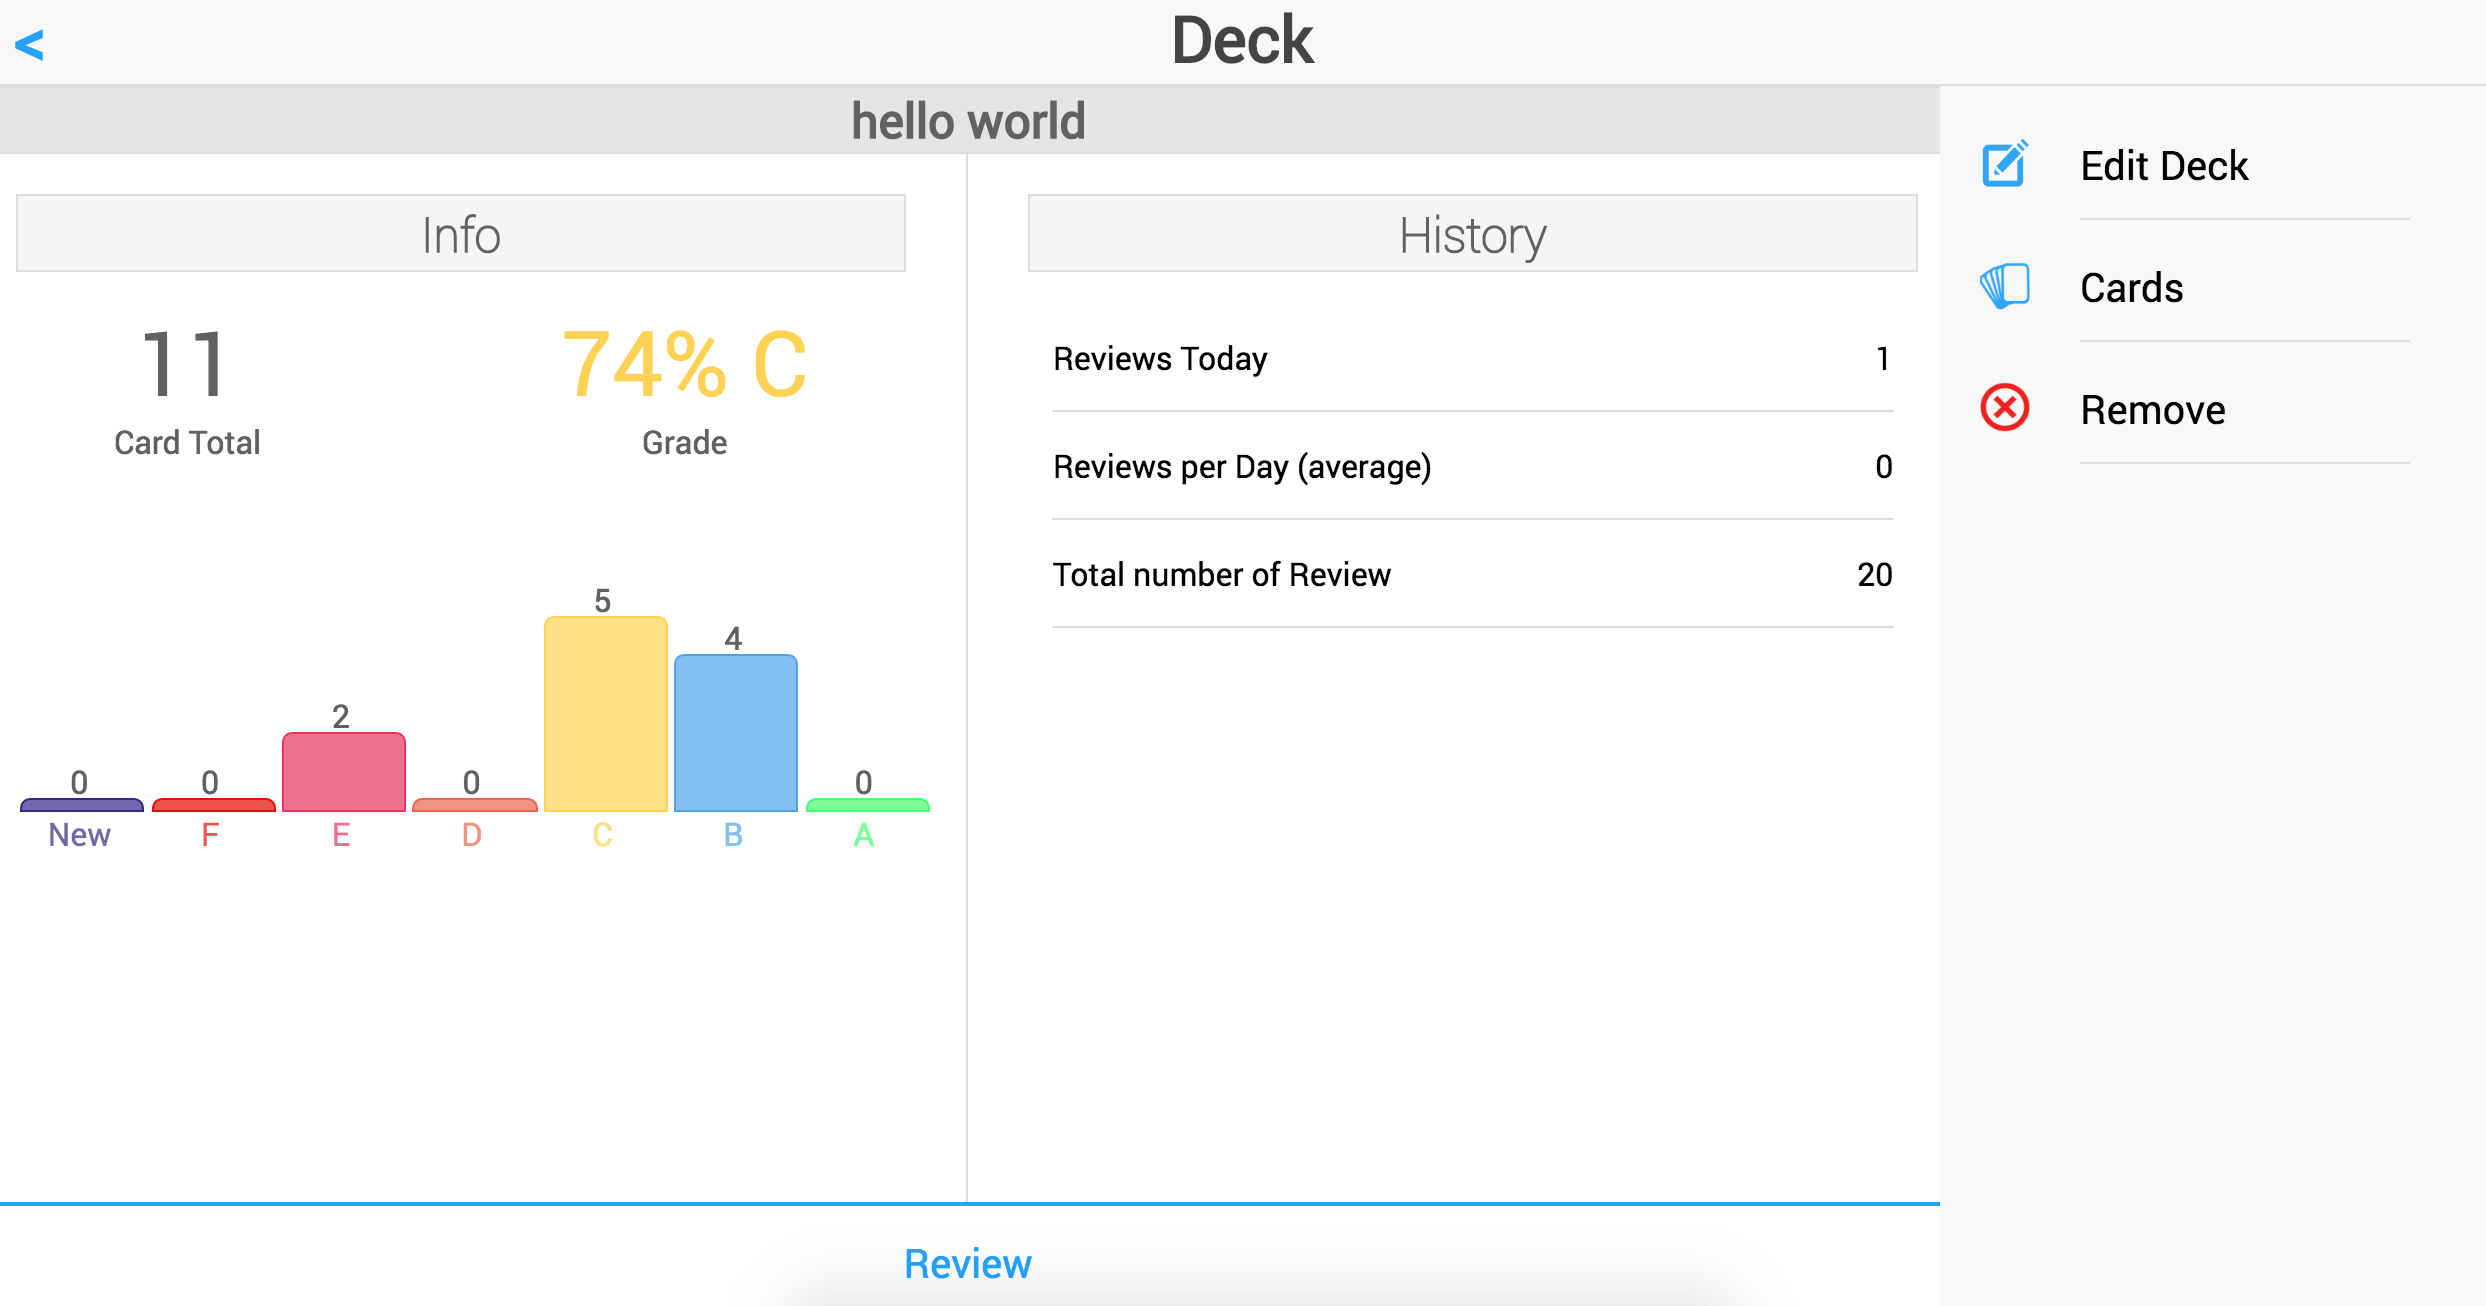Viewport: 2486px width, 1306px height.
Task: Click the hello world deck title
Action: (967, 120)
